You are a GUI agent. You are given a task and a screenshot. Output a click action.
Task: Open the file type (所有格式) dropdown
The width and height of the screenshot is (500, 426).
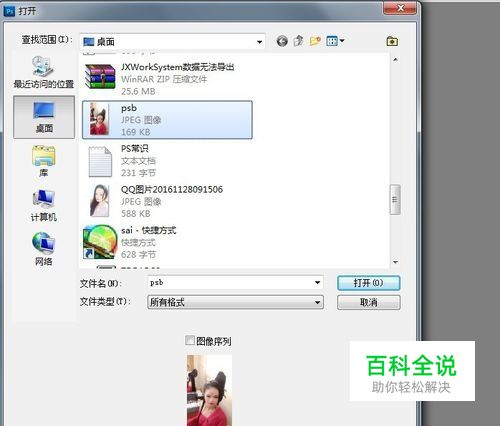pos(235,302)
